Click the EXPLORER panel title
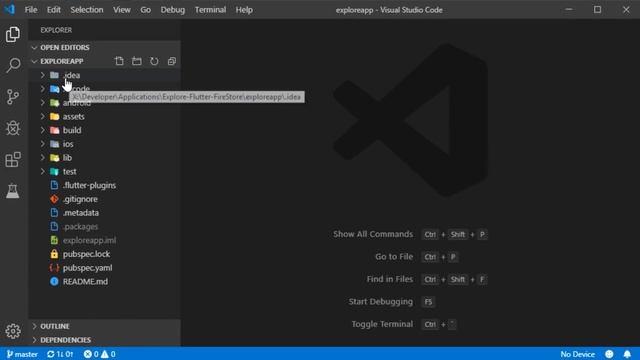This screenshot has height=360, width=640. tap(56, 30)
